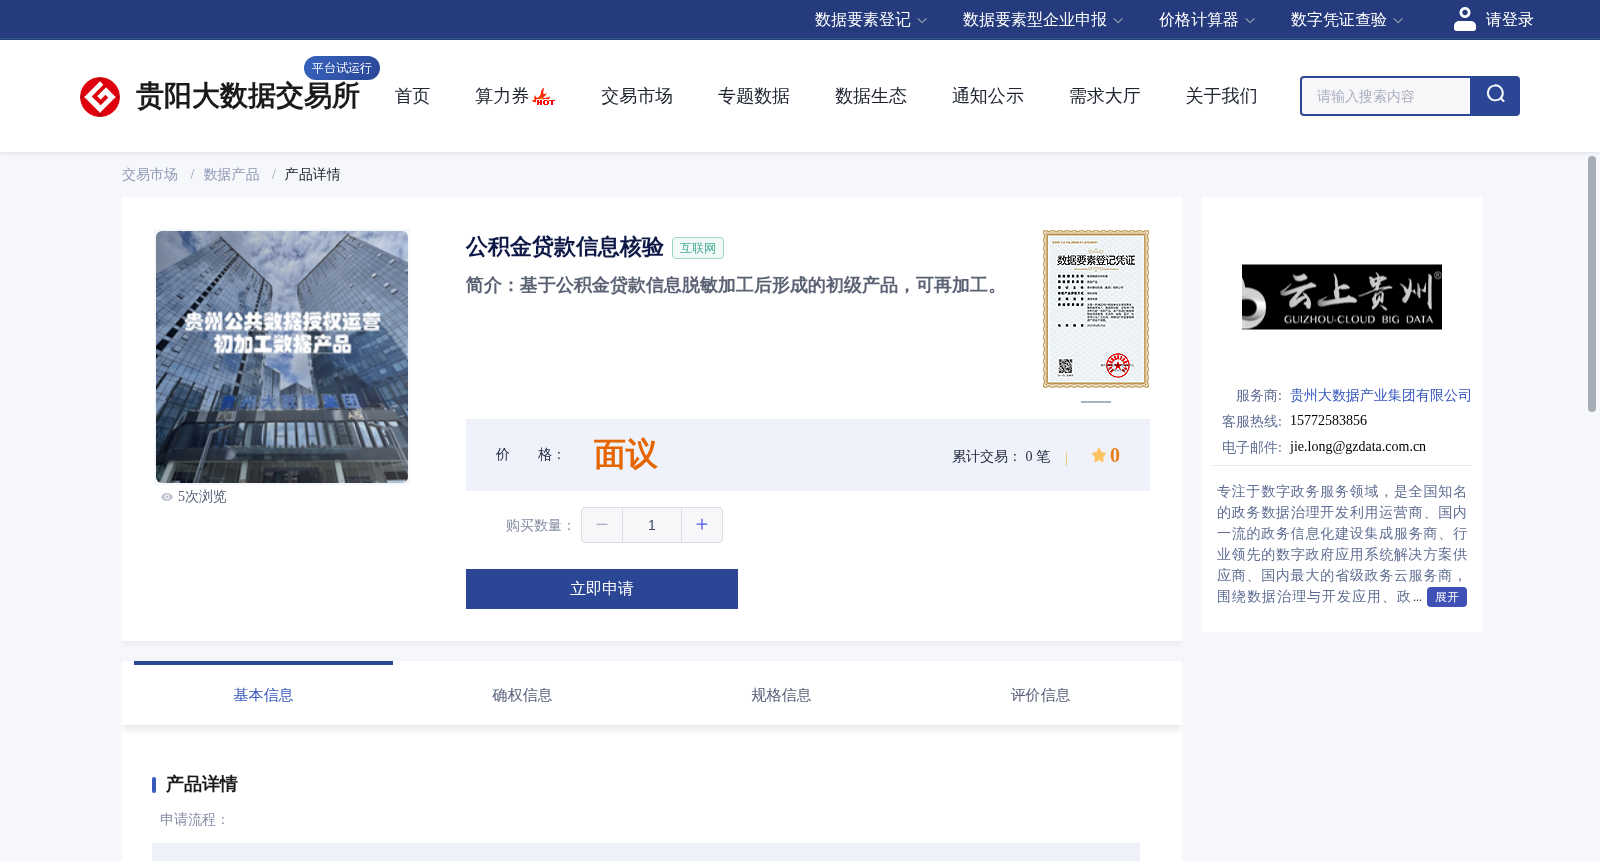Expand 数据要素型企业申报 dropdown
Viewport: 1600px width, 861px height.
click(1043, 20)
